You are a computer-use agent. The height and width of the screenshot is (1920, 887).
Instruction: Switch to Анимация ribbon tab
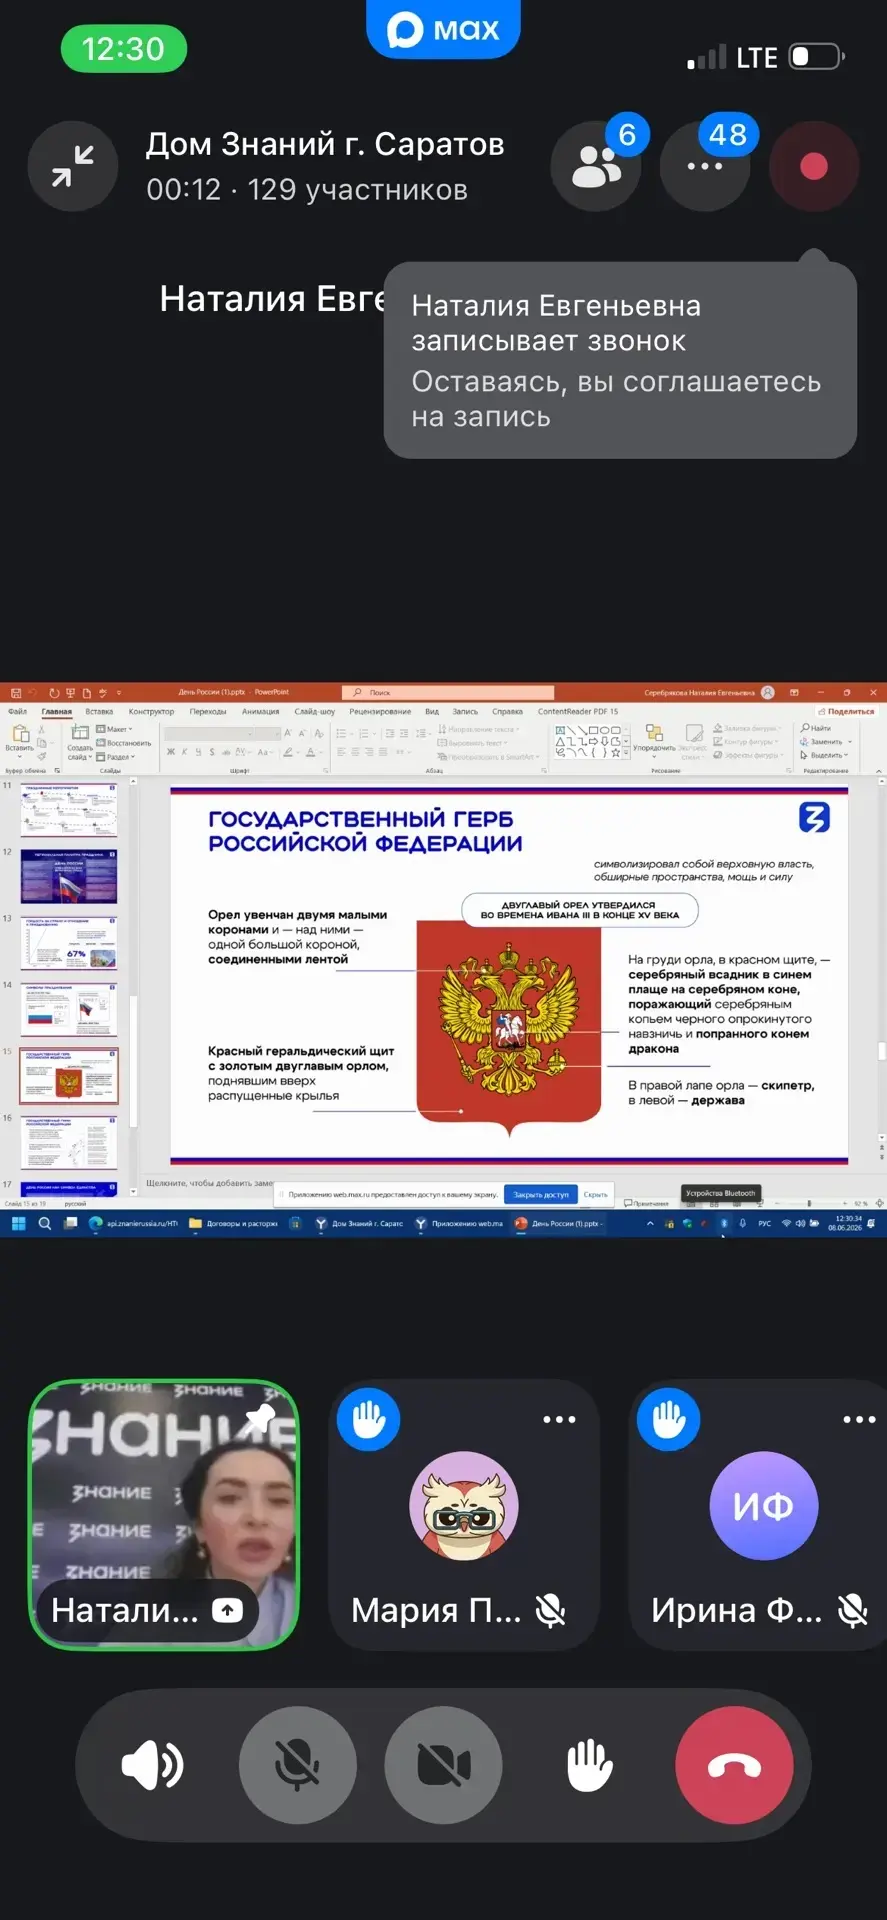pos(261,712)
